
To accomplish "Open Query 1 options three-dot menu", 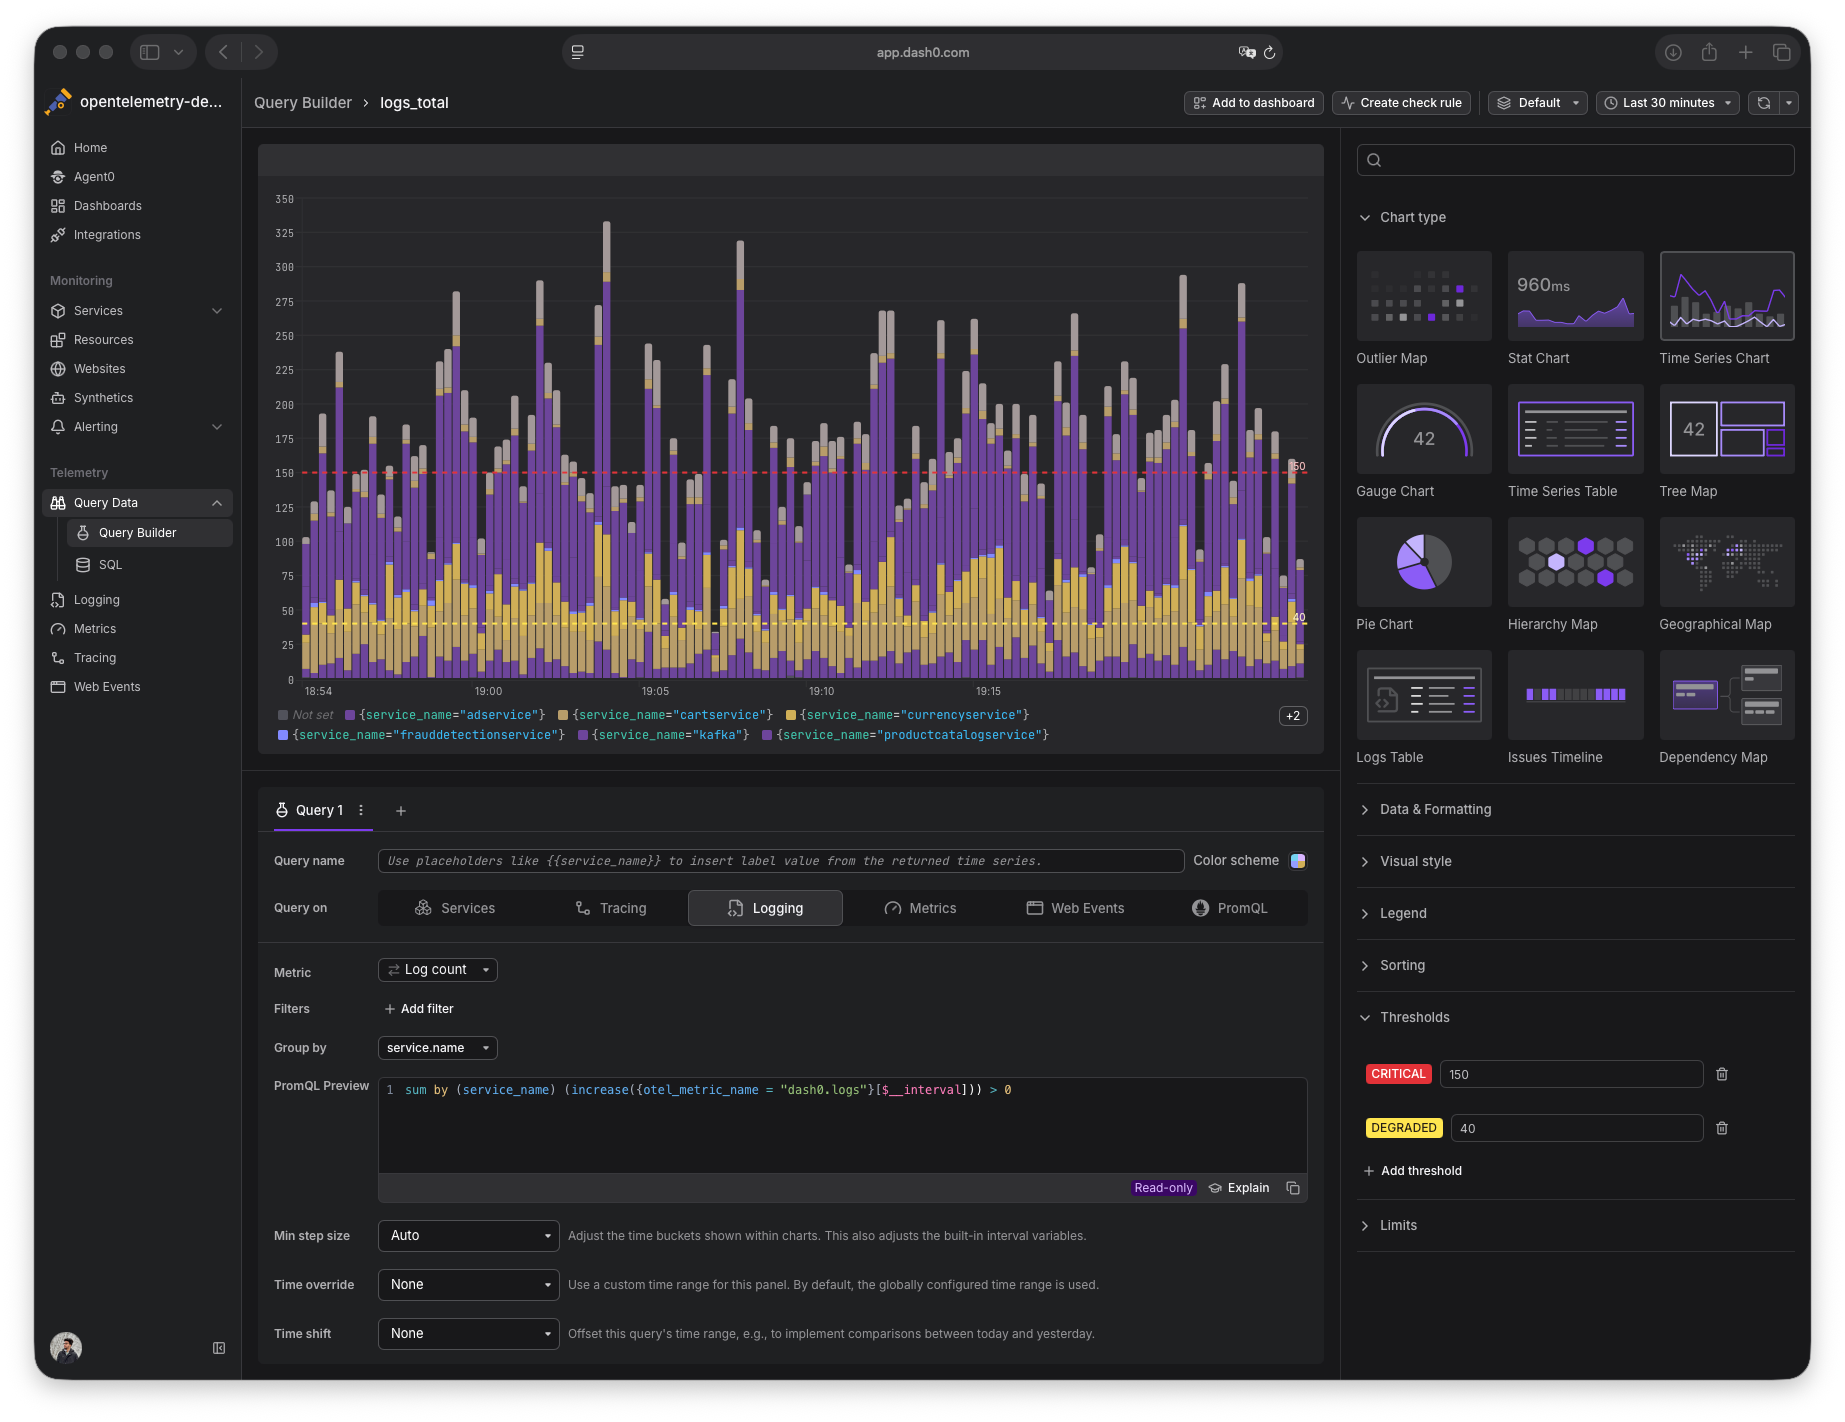I will click(361, 810).
